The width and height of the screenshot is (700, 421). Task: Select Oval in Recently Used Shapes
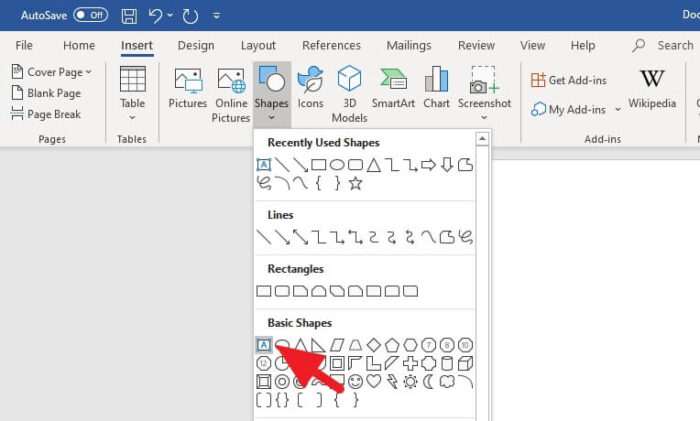pyautogui.click(x=337, y=165)
